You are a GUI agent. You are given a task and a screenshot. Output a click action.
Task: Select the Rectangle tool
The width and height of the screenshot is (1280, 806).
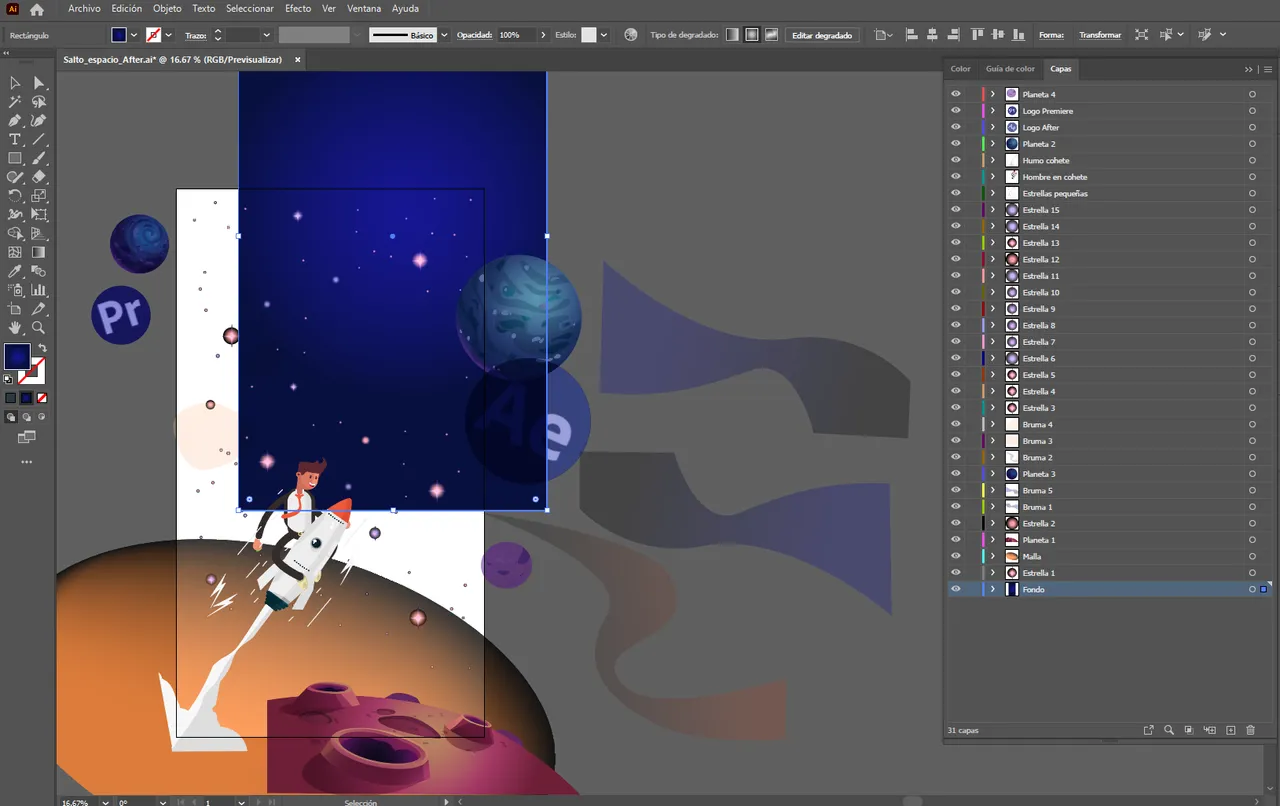point(15,158)
